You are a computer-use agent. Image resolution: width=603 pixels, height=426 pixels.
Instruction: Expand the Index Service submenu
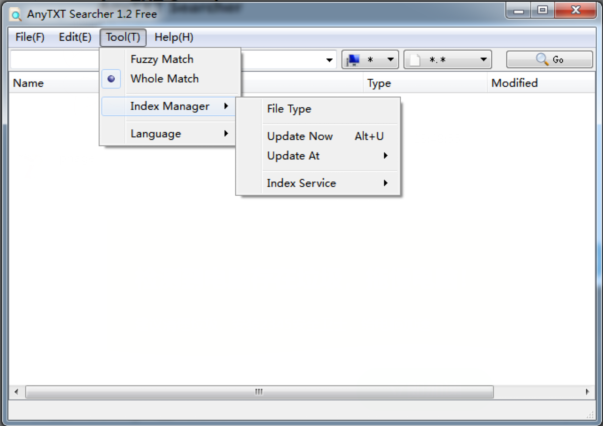(x=318, y=183)
